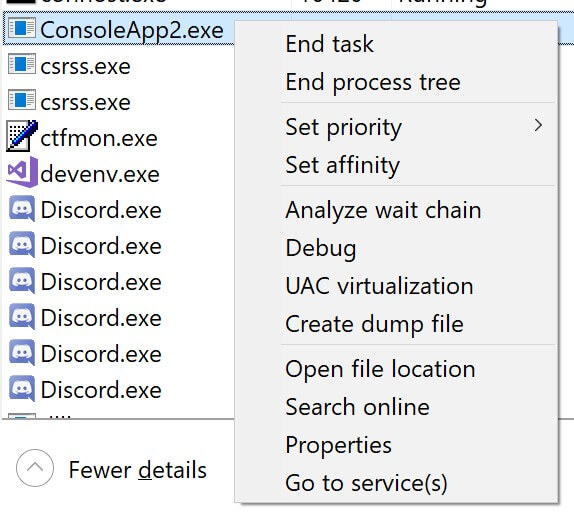
Task: Select Analyze wait chain
Action: [396, 210]
